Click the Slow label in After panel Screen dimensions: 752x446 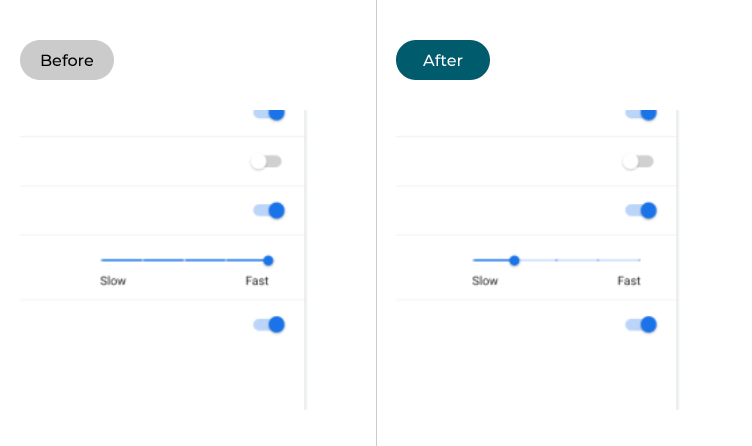(485, 281)
